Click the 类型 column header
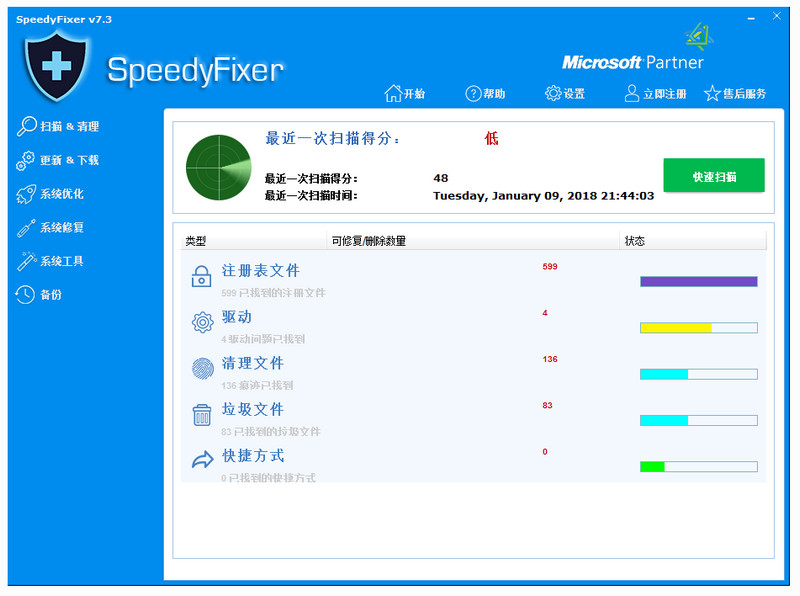Screen dimensions: 800x596 tap(196, 241)
